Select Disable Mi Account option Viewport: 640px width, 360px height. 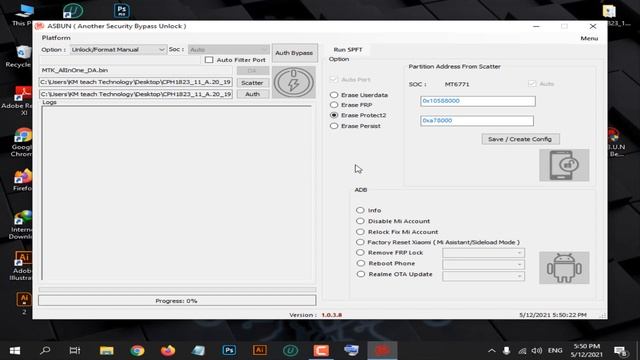360,221
